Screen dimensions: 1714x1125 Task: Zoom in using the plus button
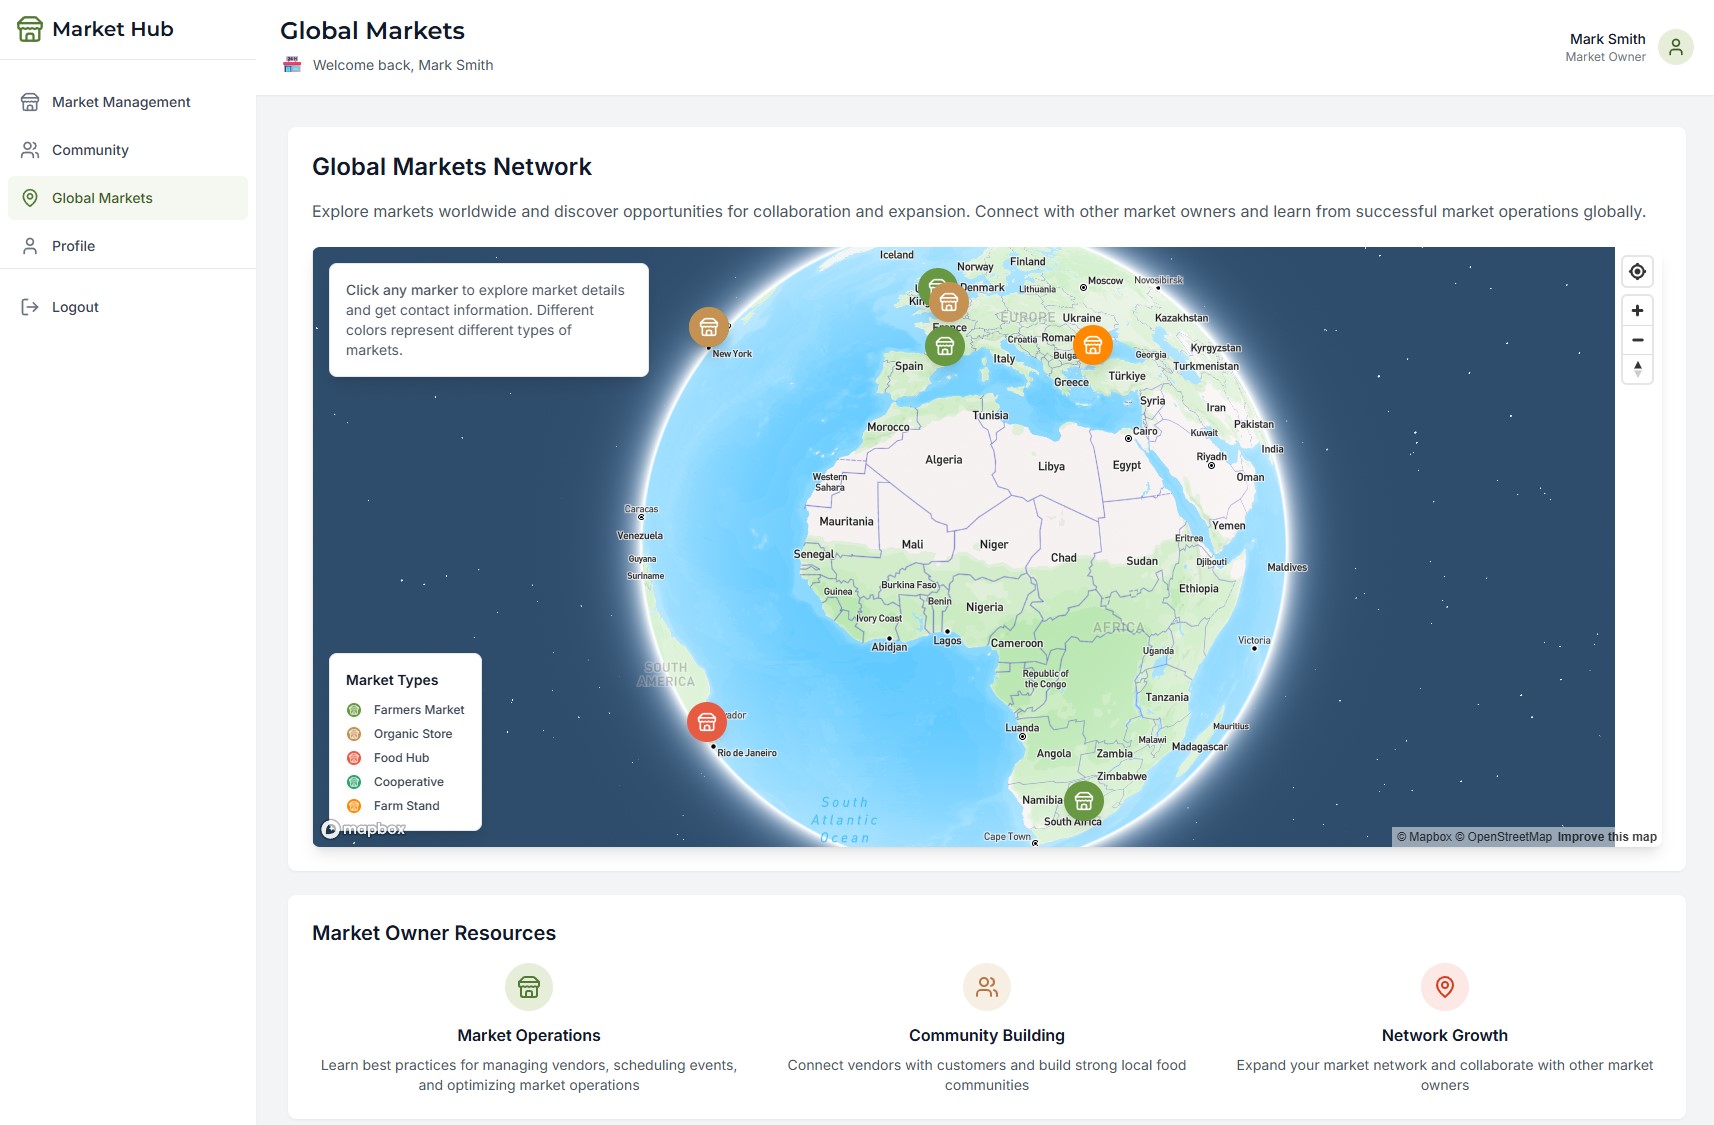click(1637, 310)
